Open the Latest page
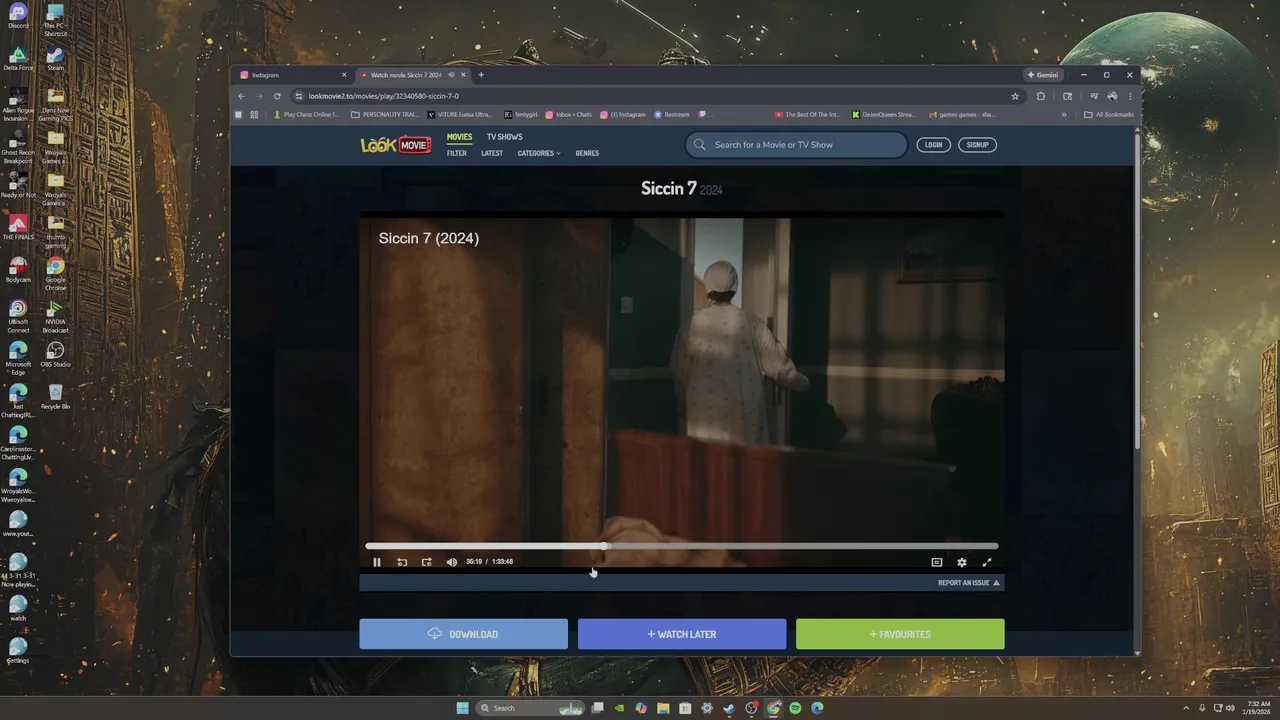 492,153
